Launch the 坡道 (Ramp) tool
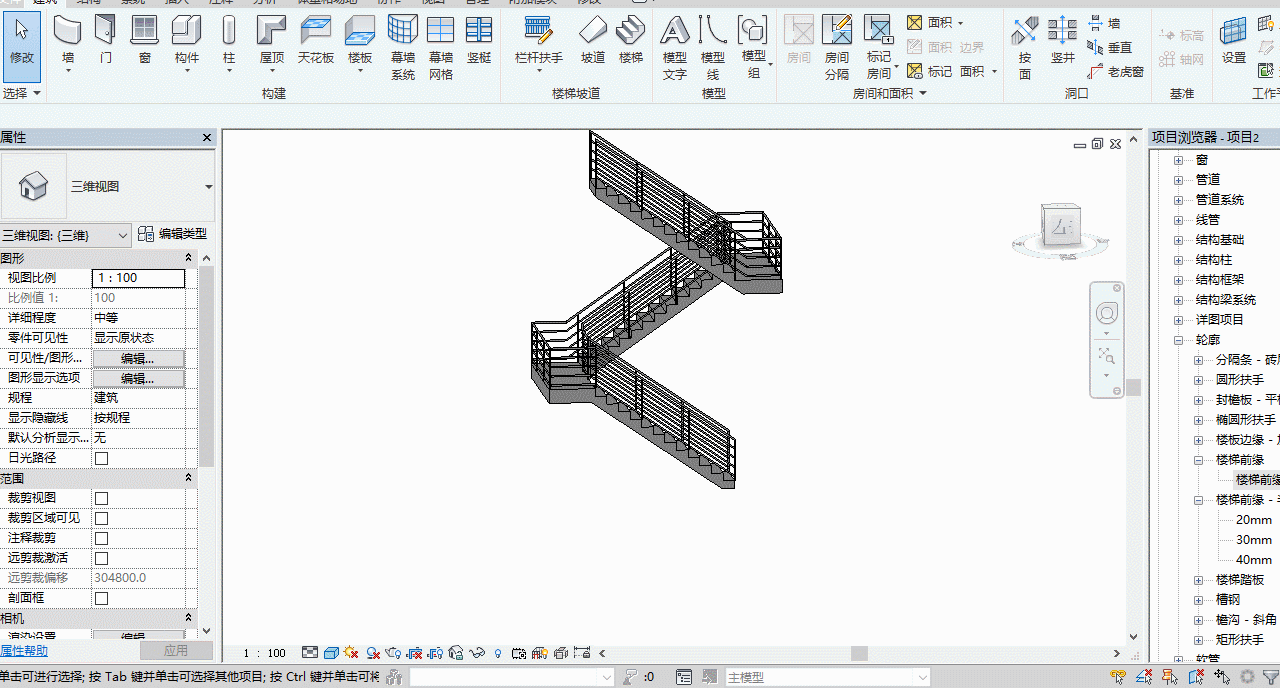 pos(593,41)
